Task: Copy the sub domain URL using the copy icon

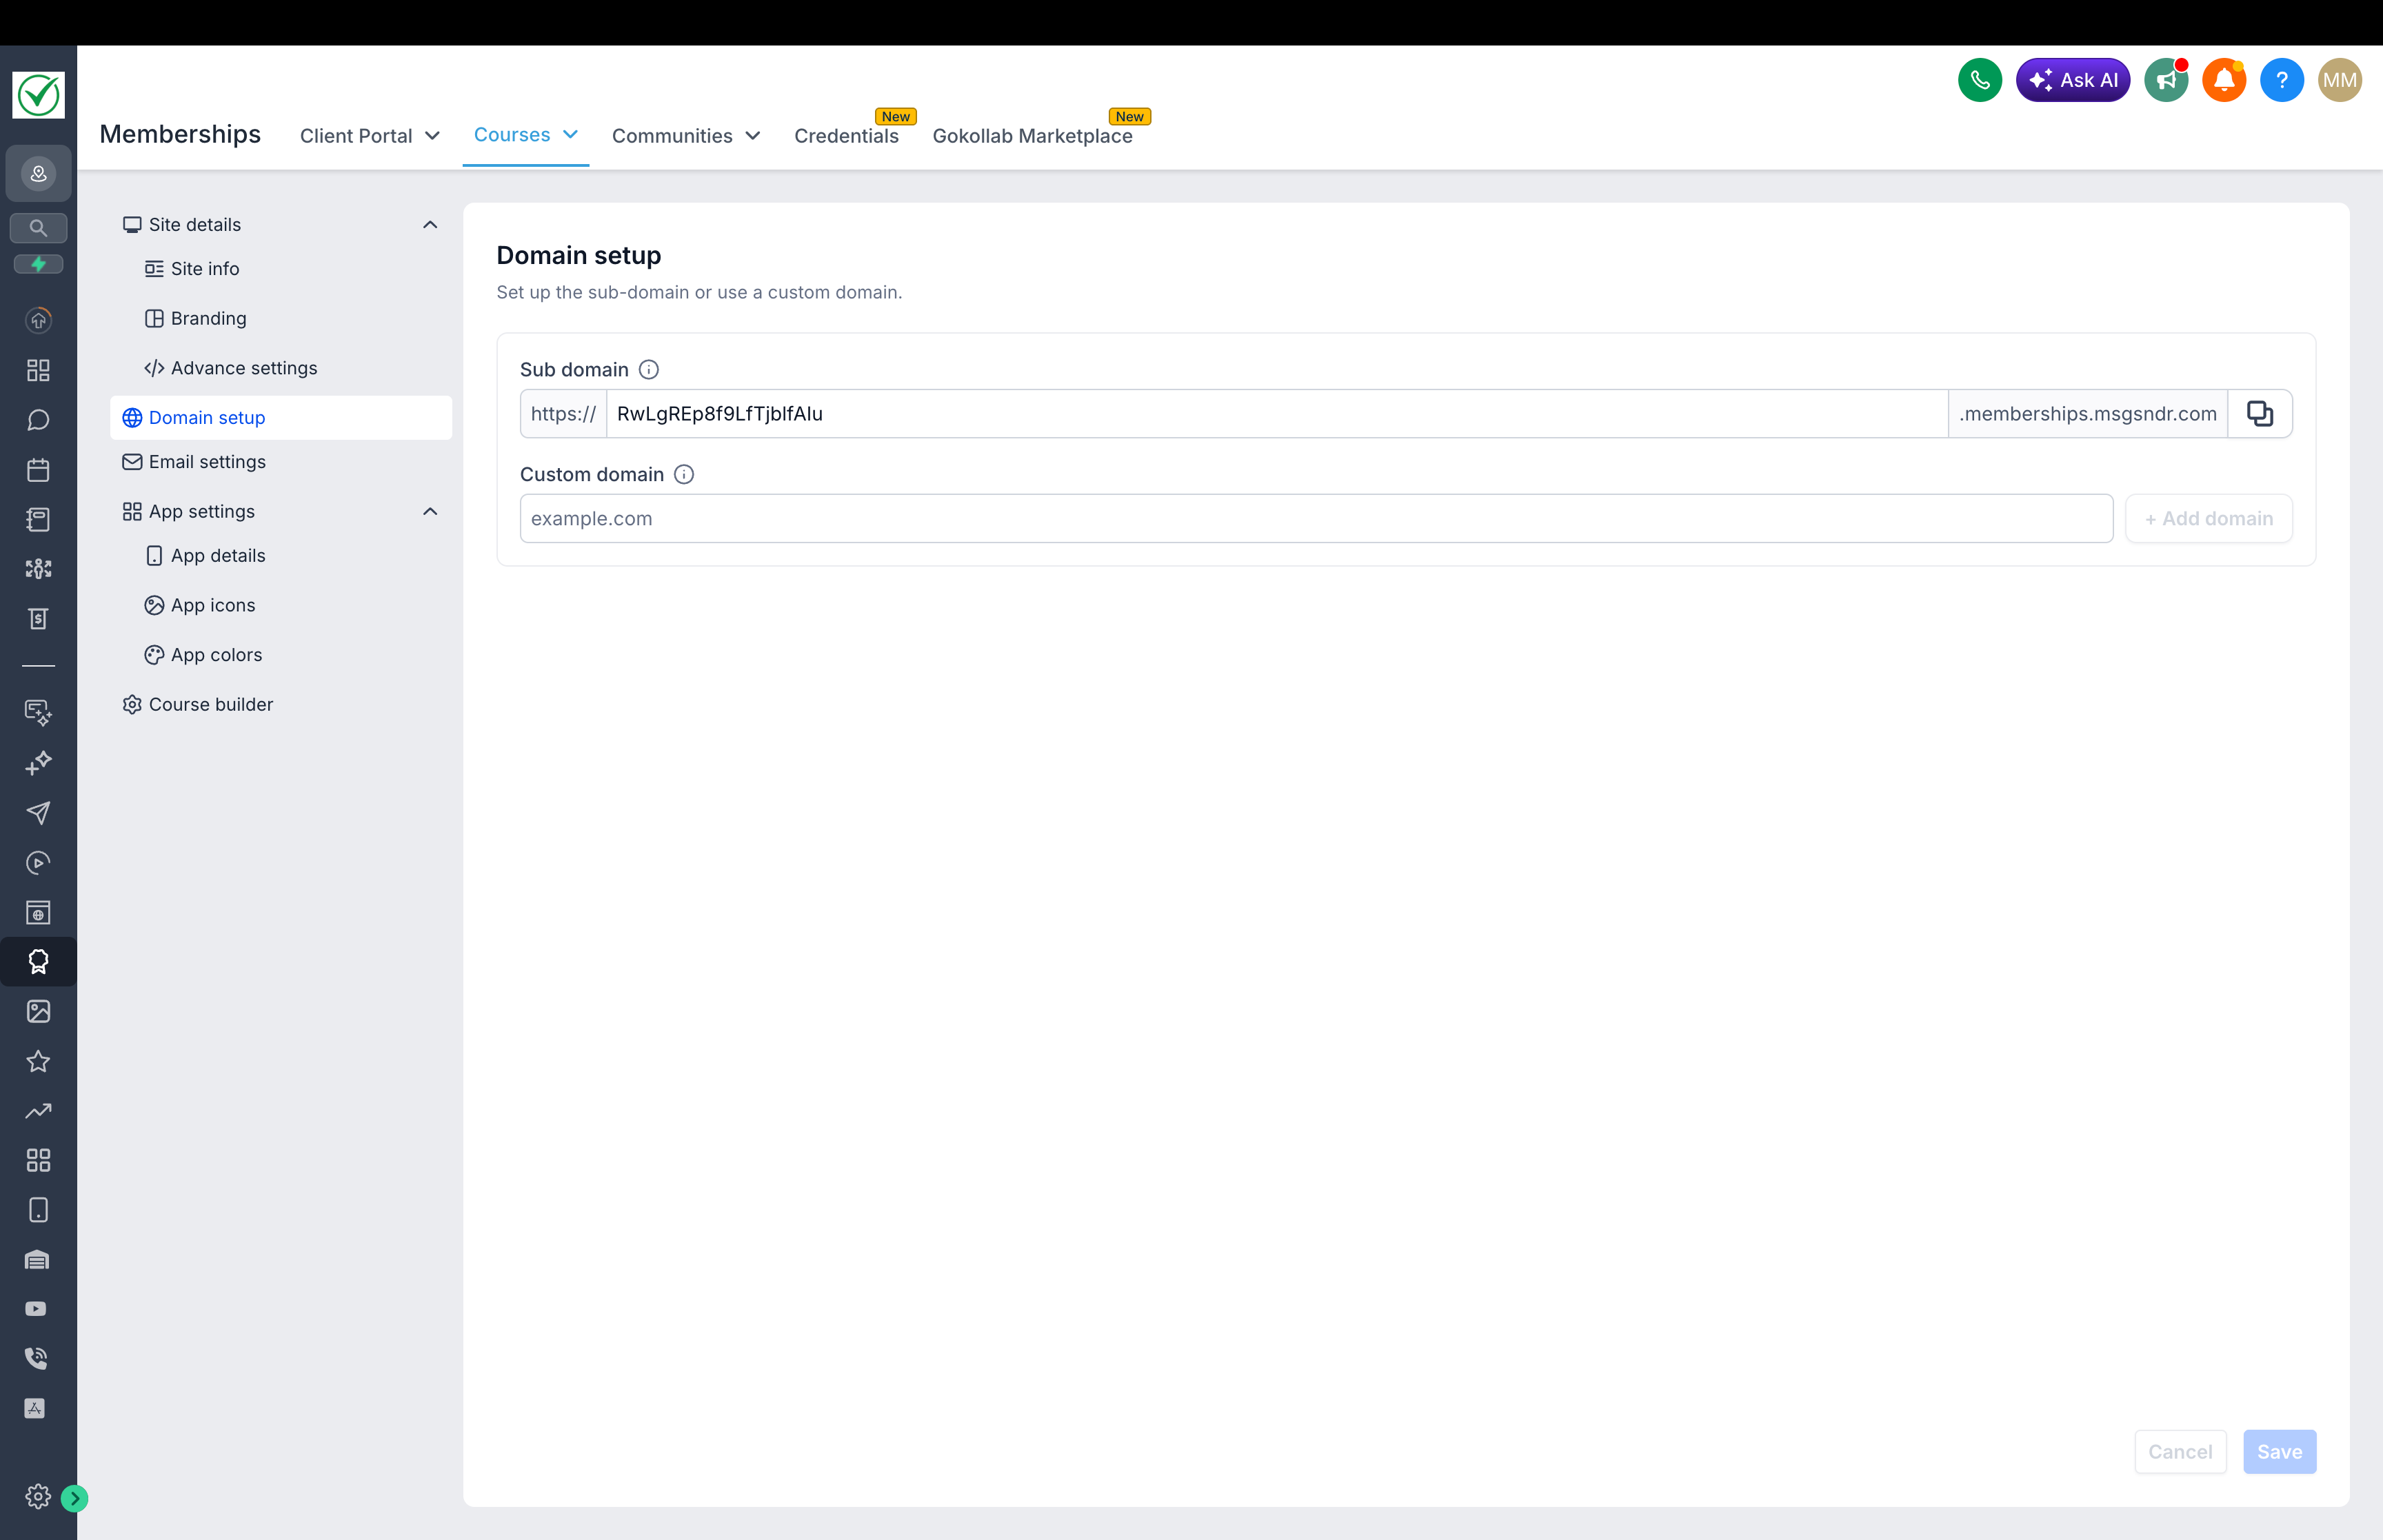Action: coord(2260,413)
